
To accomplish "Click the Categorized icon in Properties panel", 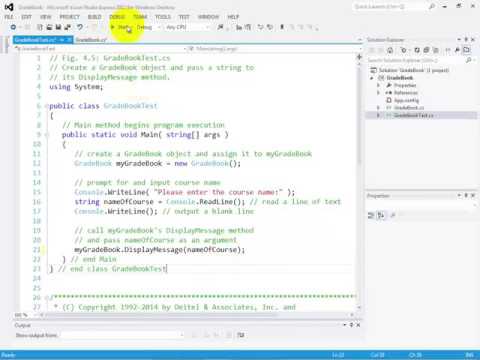I will point(371,216).
